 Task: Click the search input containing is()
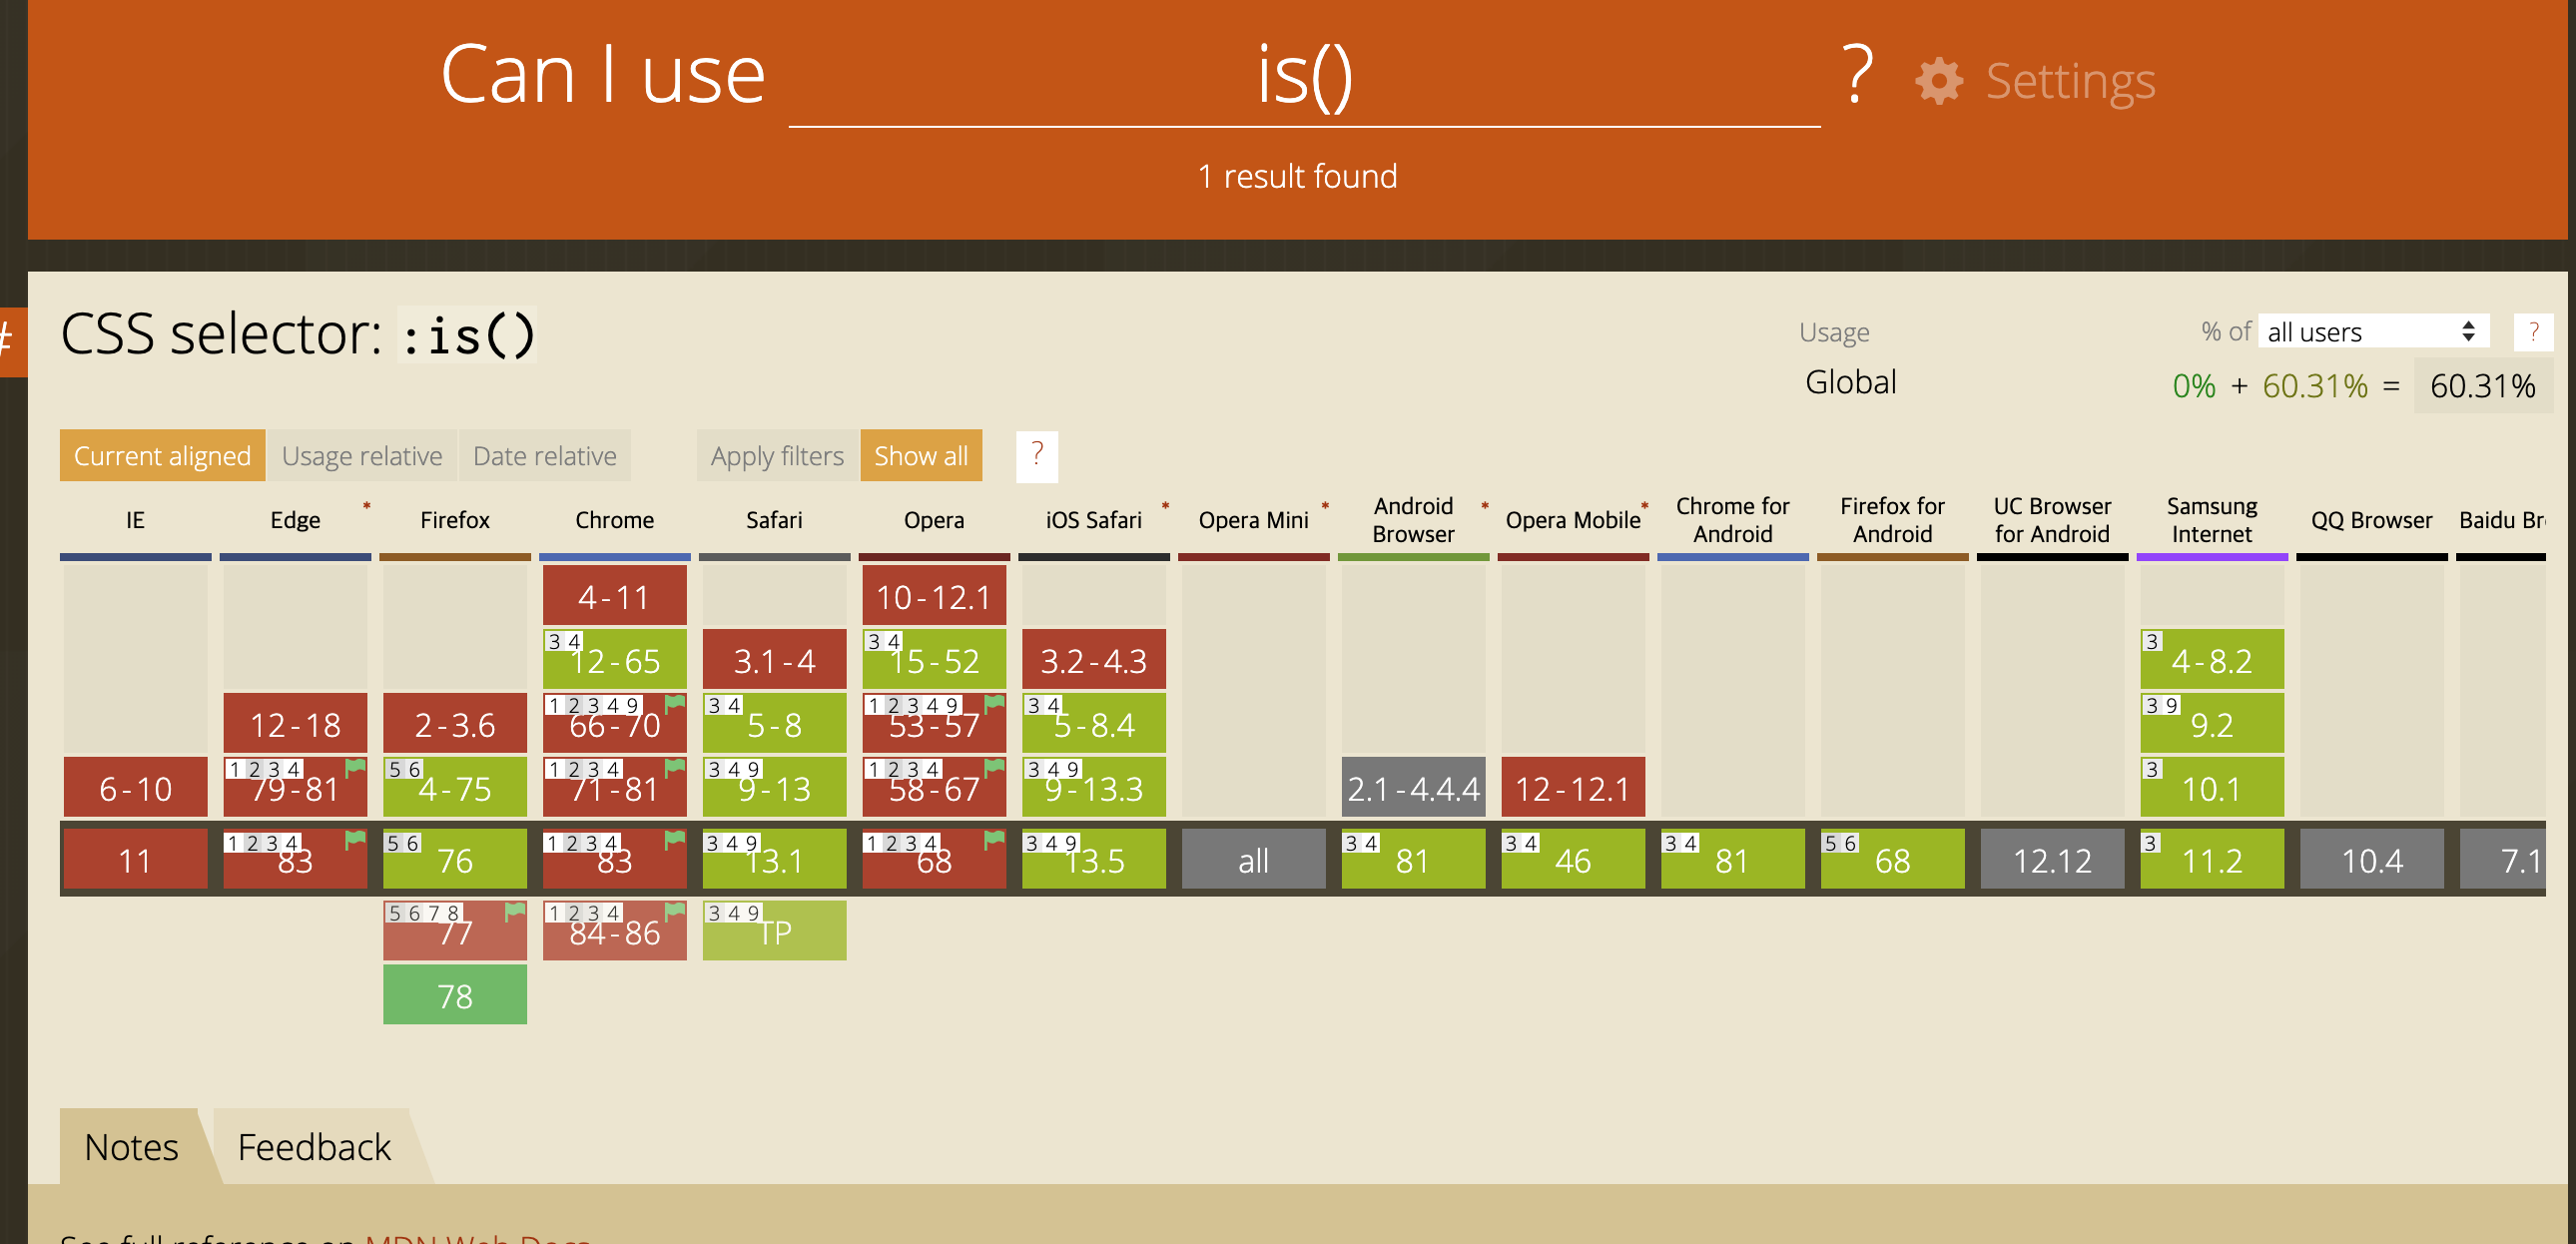click(x=1303, y=78)
